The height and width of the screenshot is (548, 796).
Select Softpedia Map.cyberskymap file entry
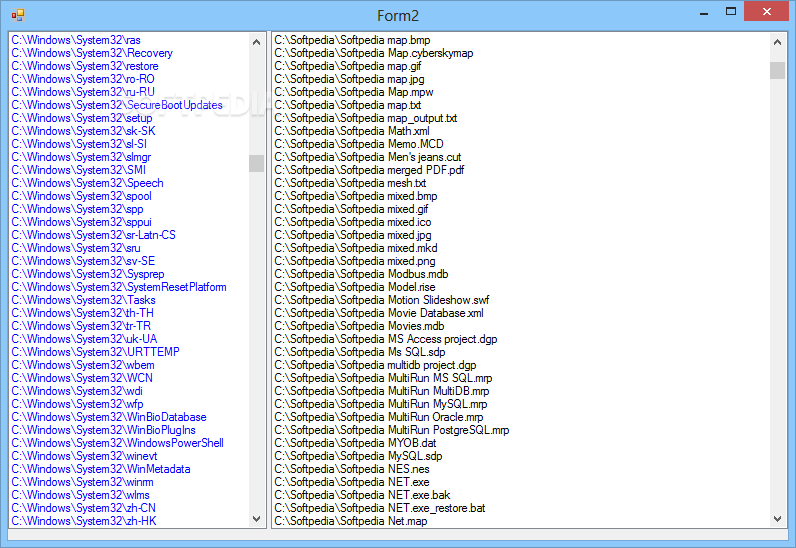click(x=374, y=53)
